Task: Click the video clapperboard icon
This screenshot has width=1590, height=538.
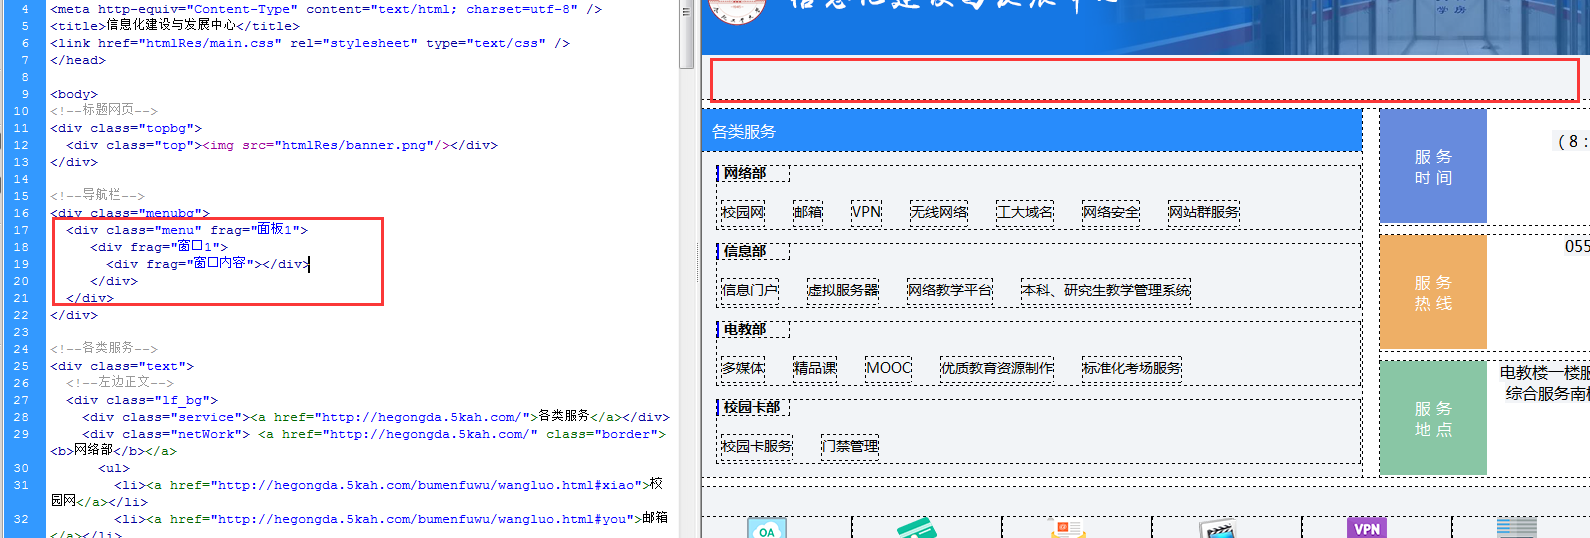Action: pyautogui.click(x=1217, y=529)
